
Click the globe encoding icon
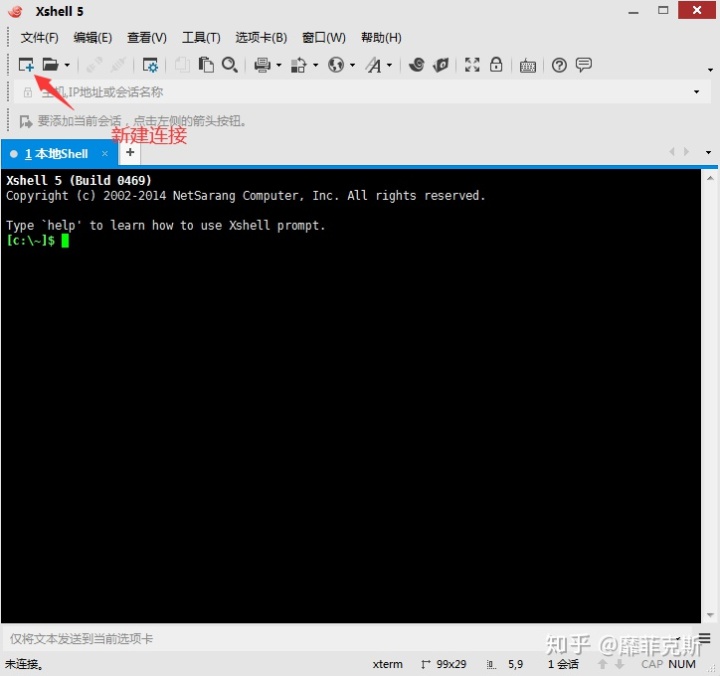(336, 65)
